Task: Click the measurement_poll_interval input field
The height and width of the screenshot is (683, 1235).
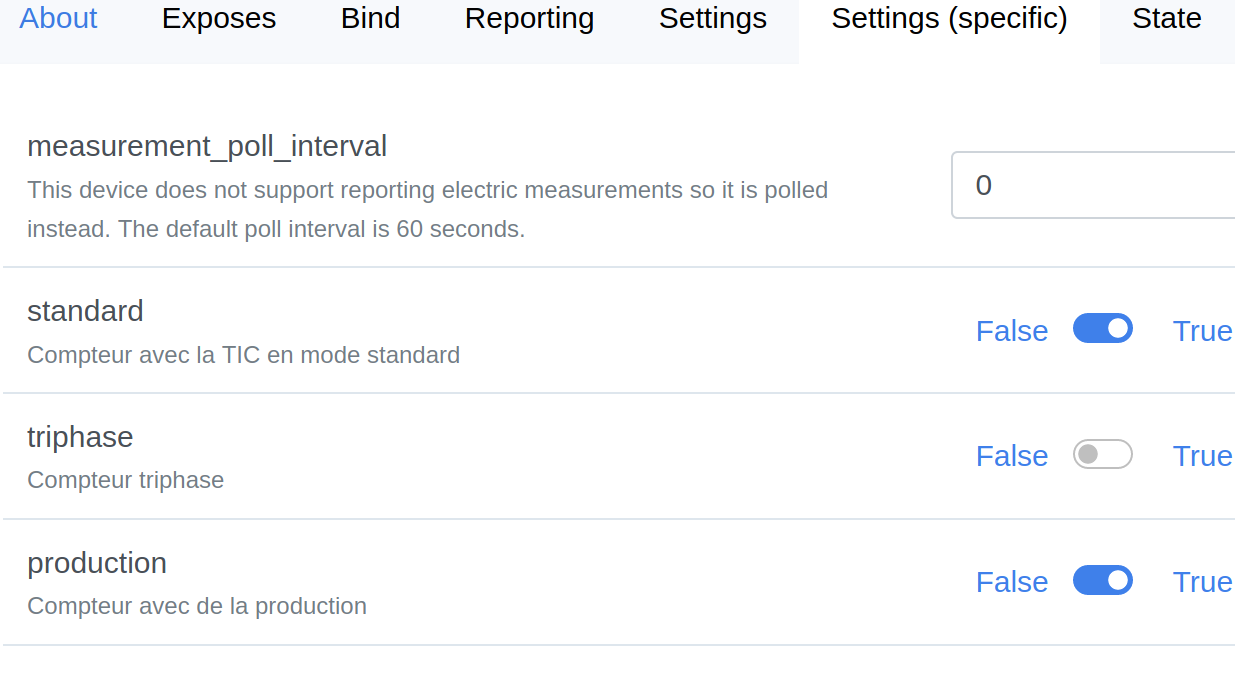Action: tap(1092, 185)
